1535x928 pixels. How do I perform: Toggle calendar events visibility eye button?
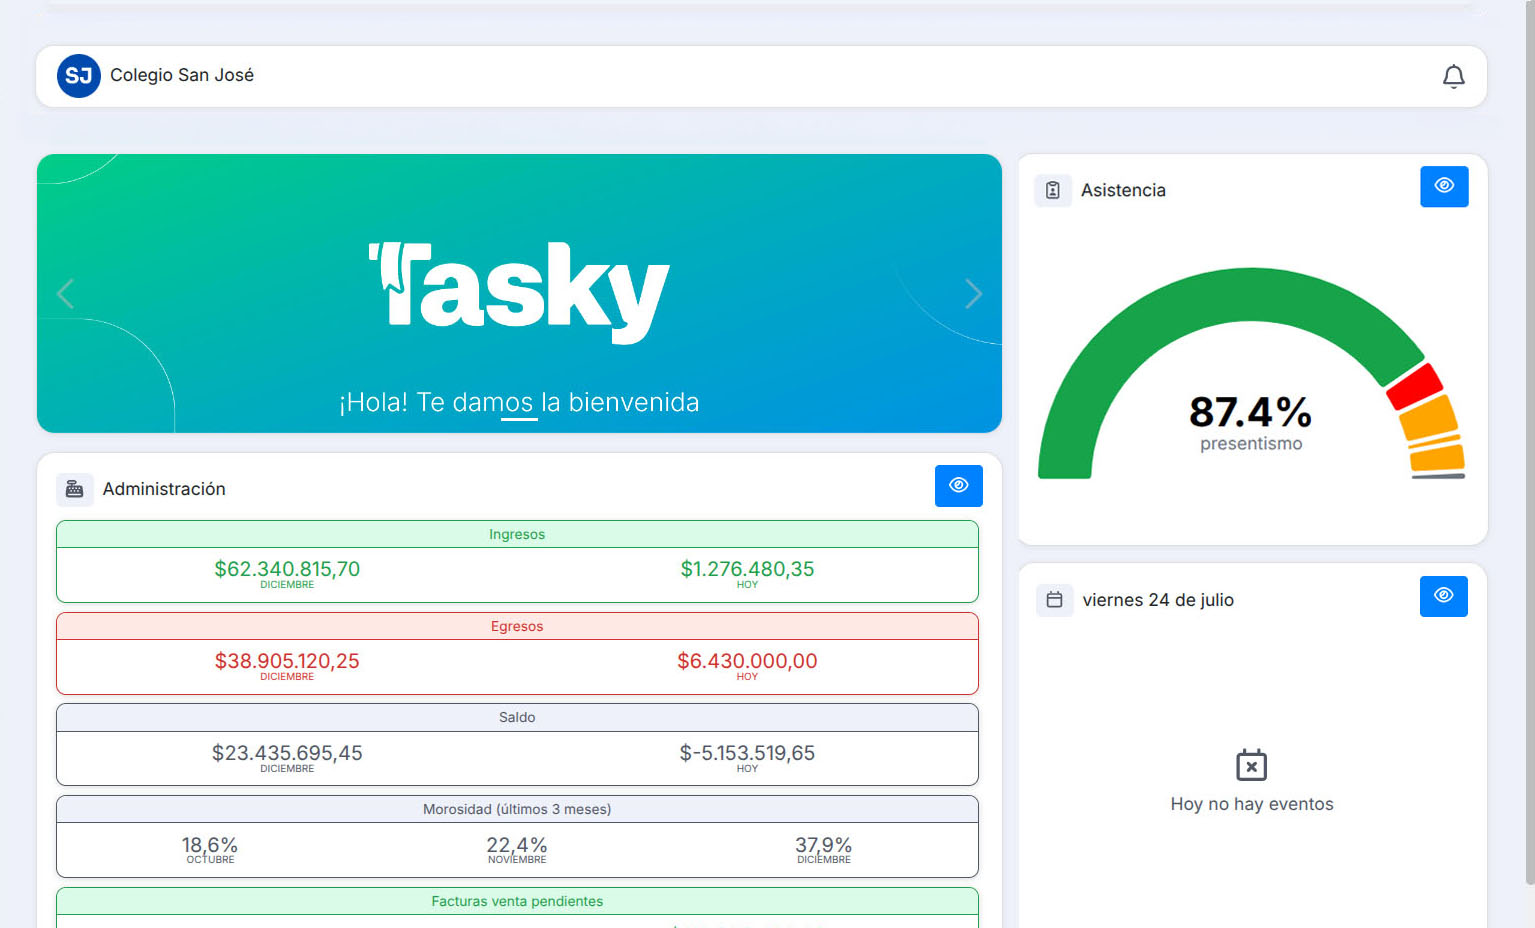pos(1443,596)
